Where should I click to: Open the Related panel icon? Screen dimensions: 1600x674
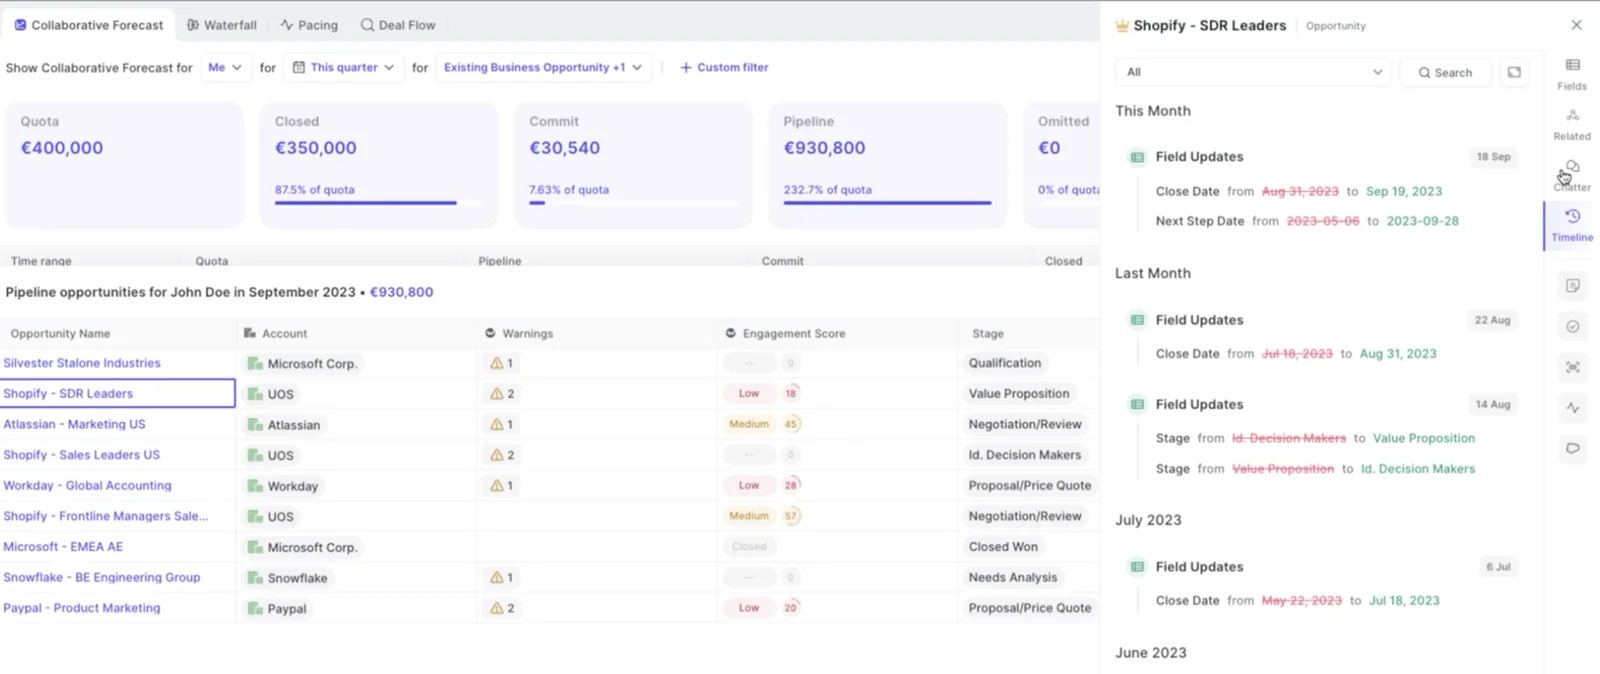point(1572,115)
